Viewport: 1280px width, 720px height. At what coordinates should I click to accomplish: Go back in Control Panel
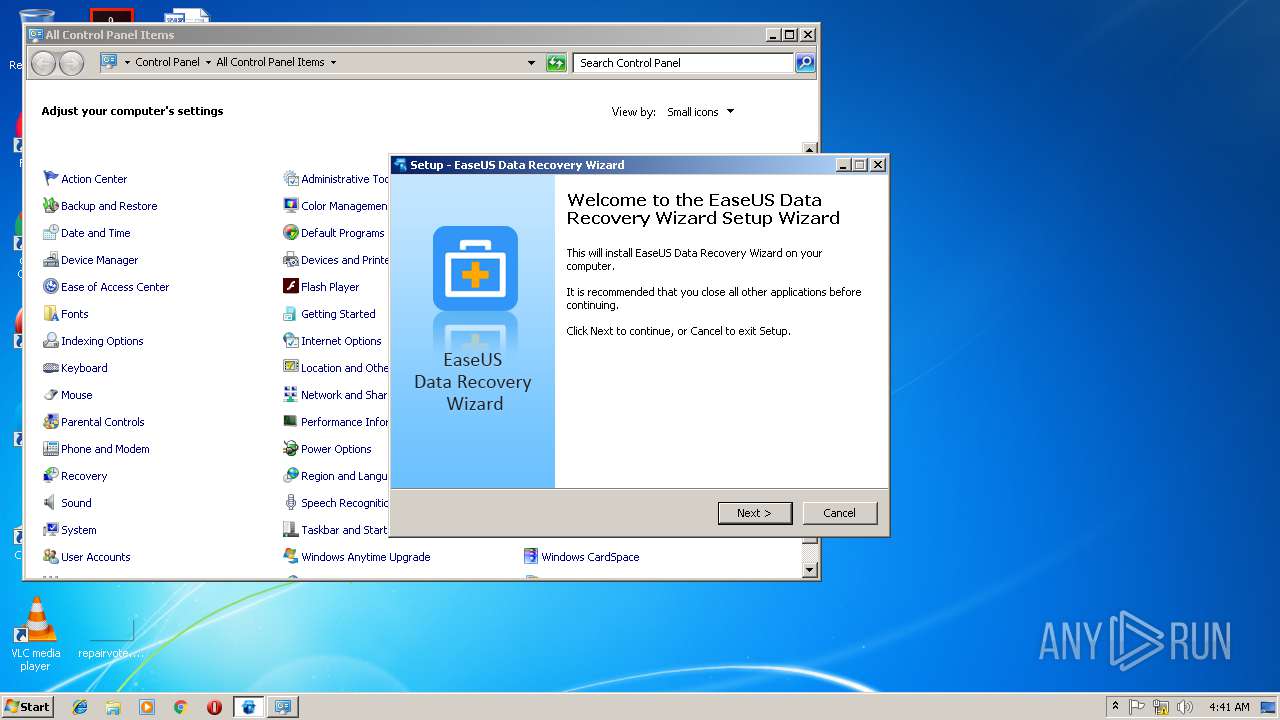click(43, 63)
